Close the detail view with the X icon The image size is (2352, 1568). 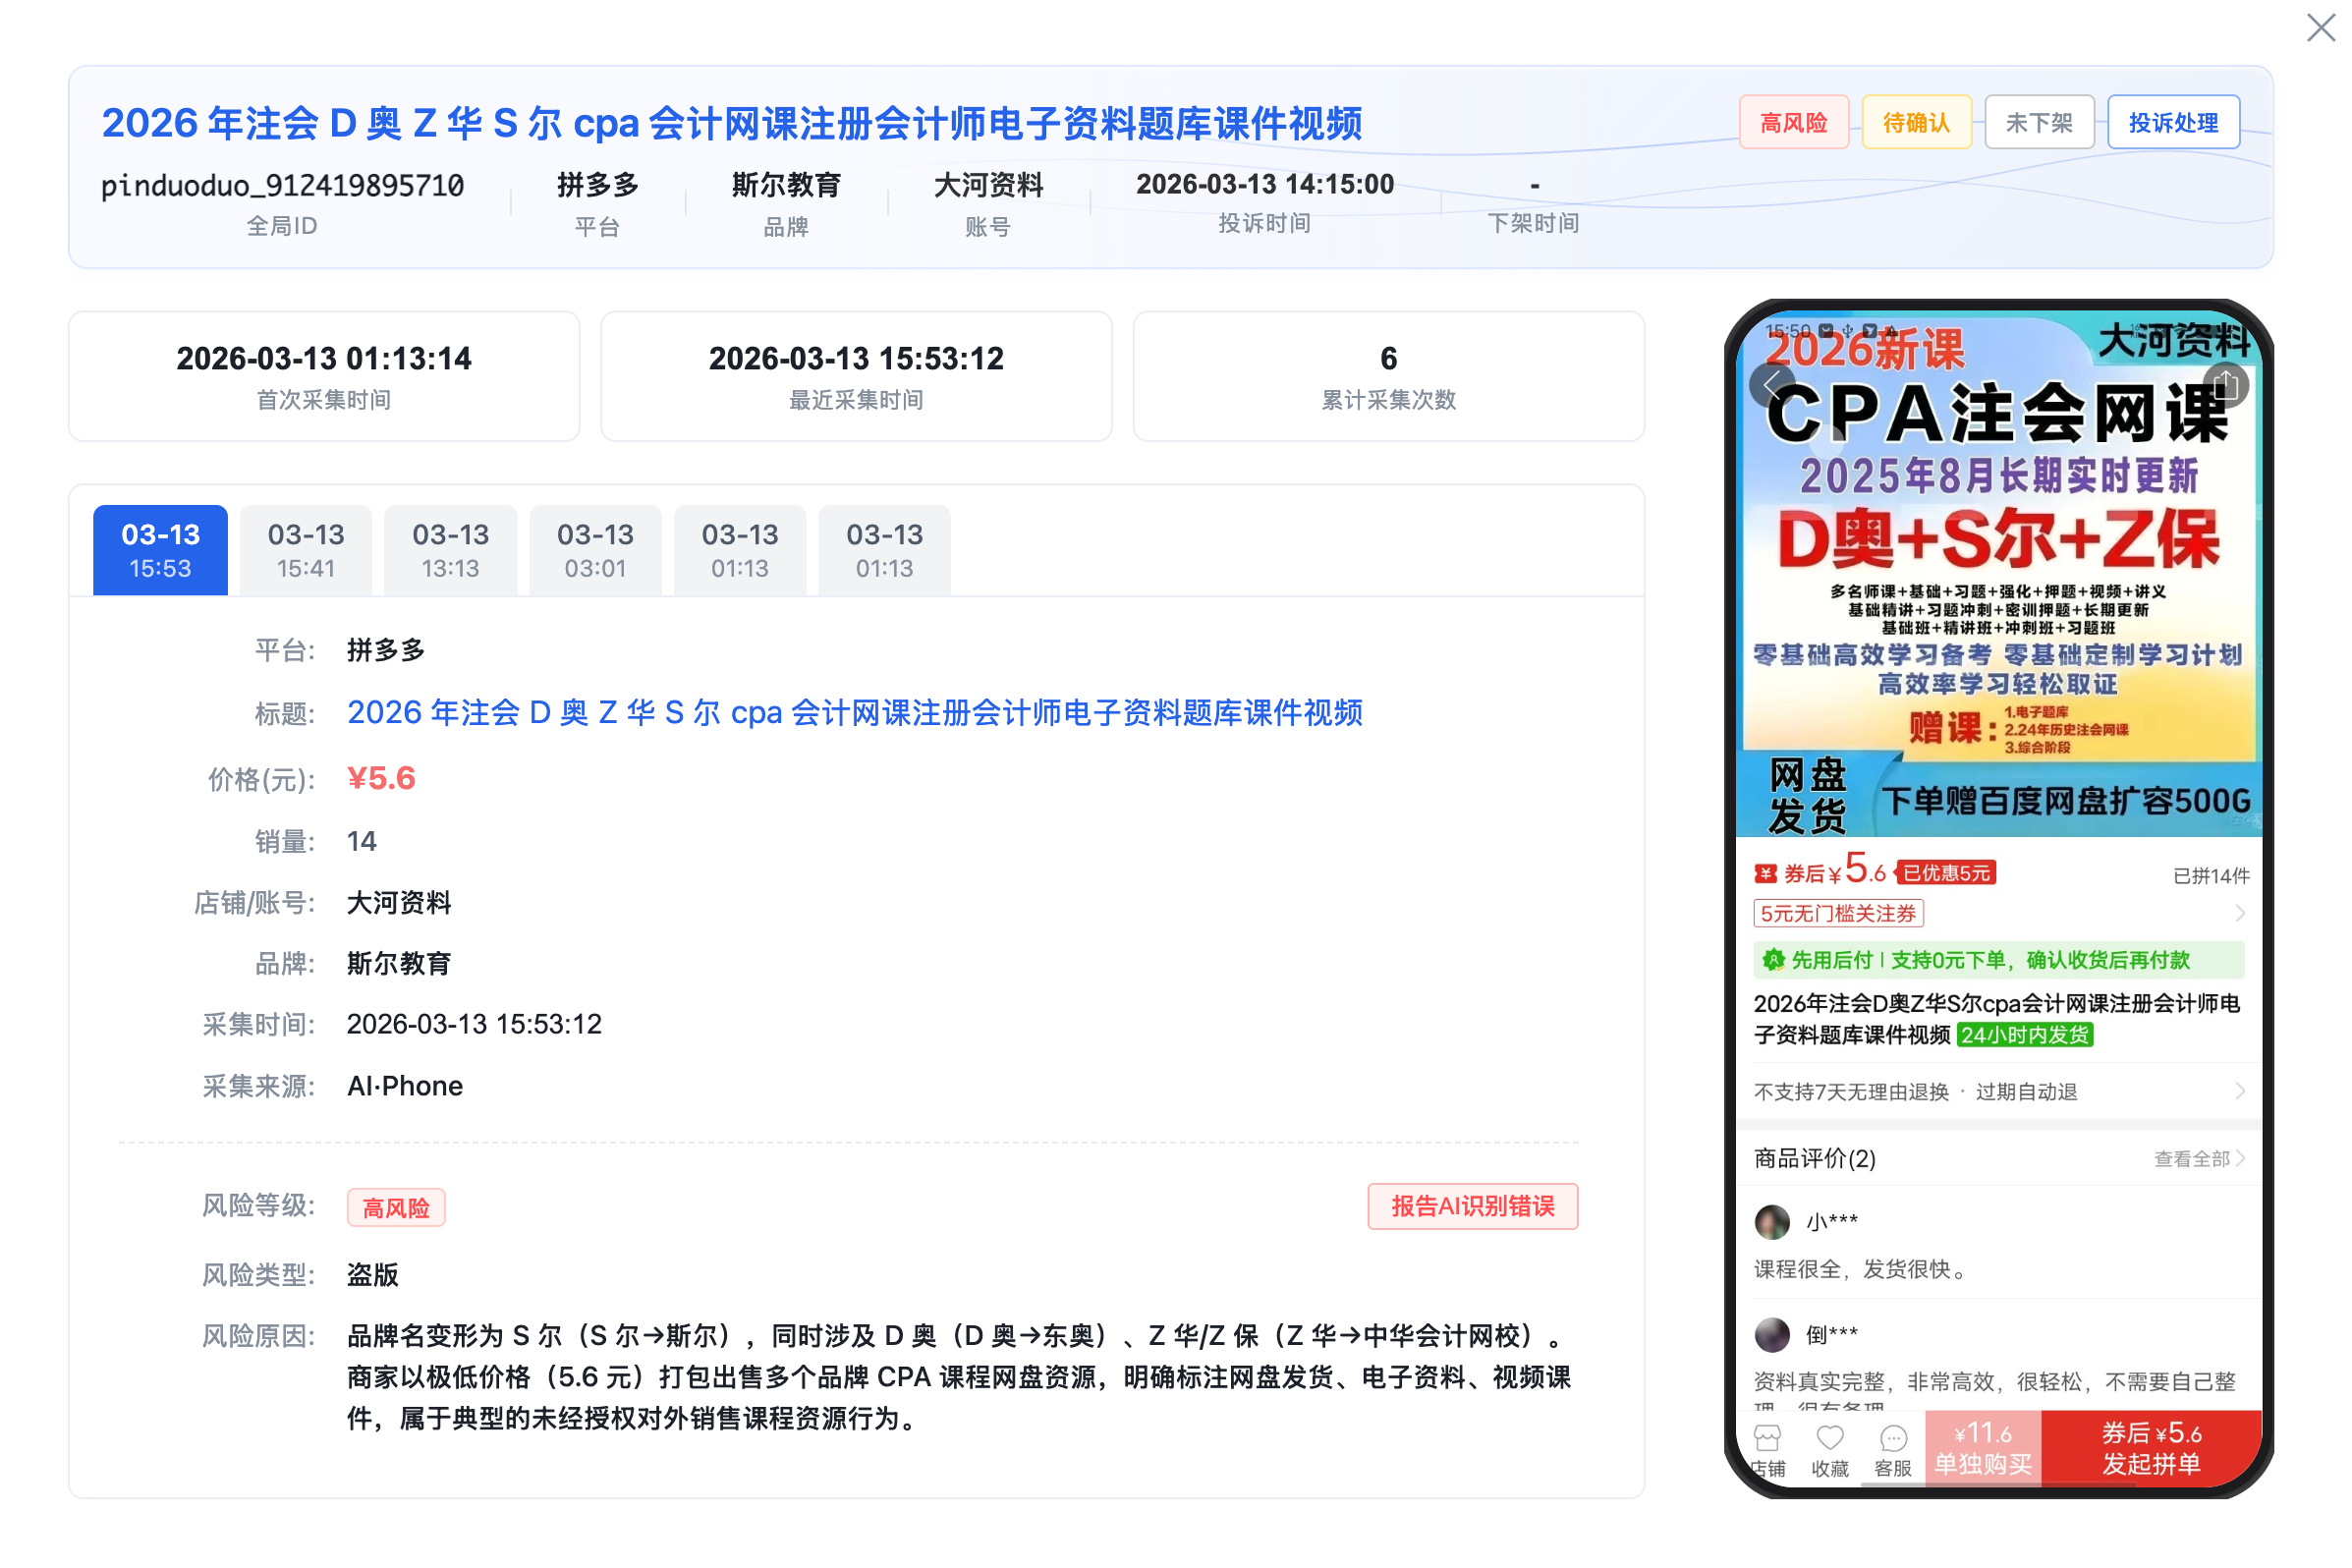click(x=2319, y=28)
